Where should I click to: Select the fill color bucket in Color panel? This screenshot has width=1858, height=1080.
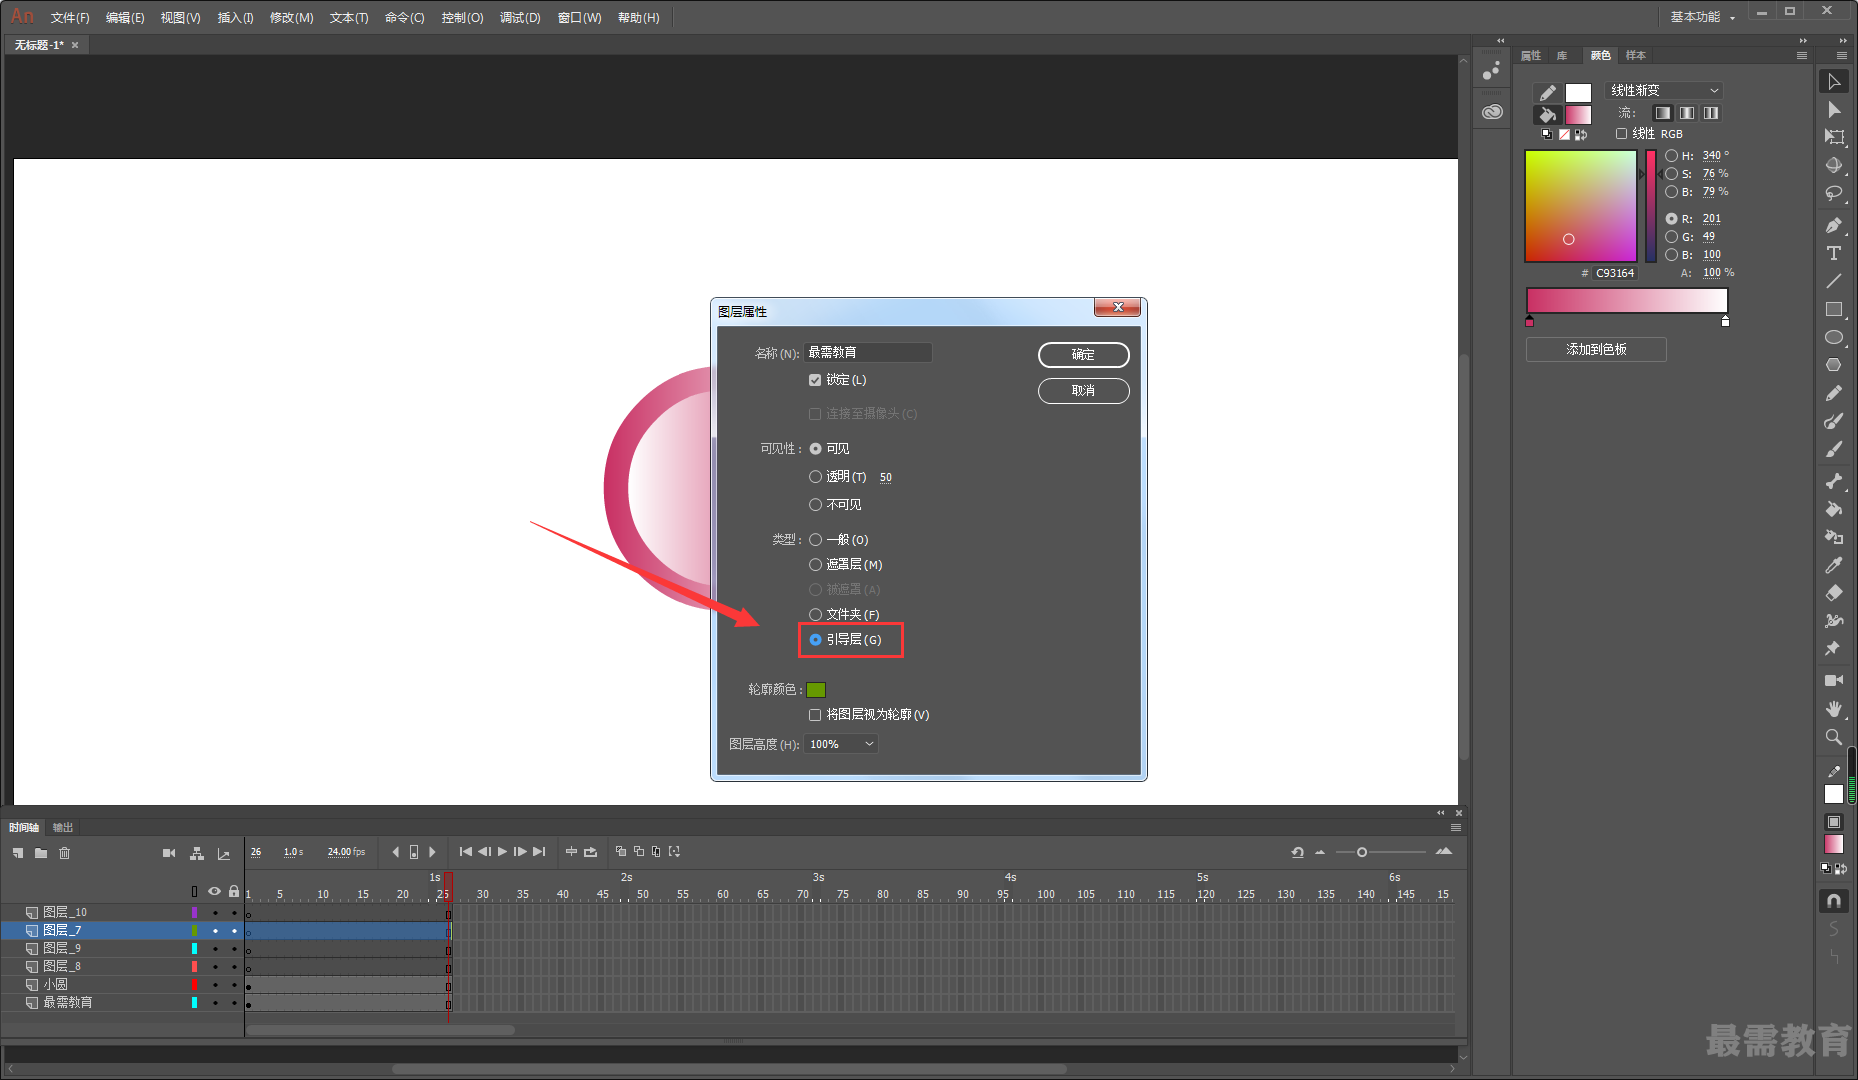(1547, 114)
